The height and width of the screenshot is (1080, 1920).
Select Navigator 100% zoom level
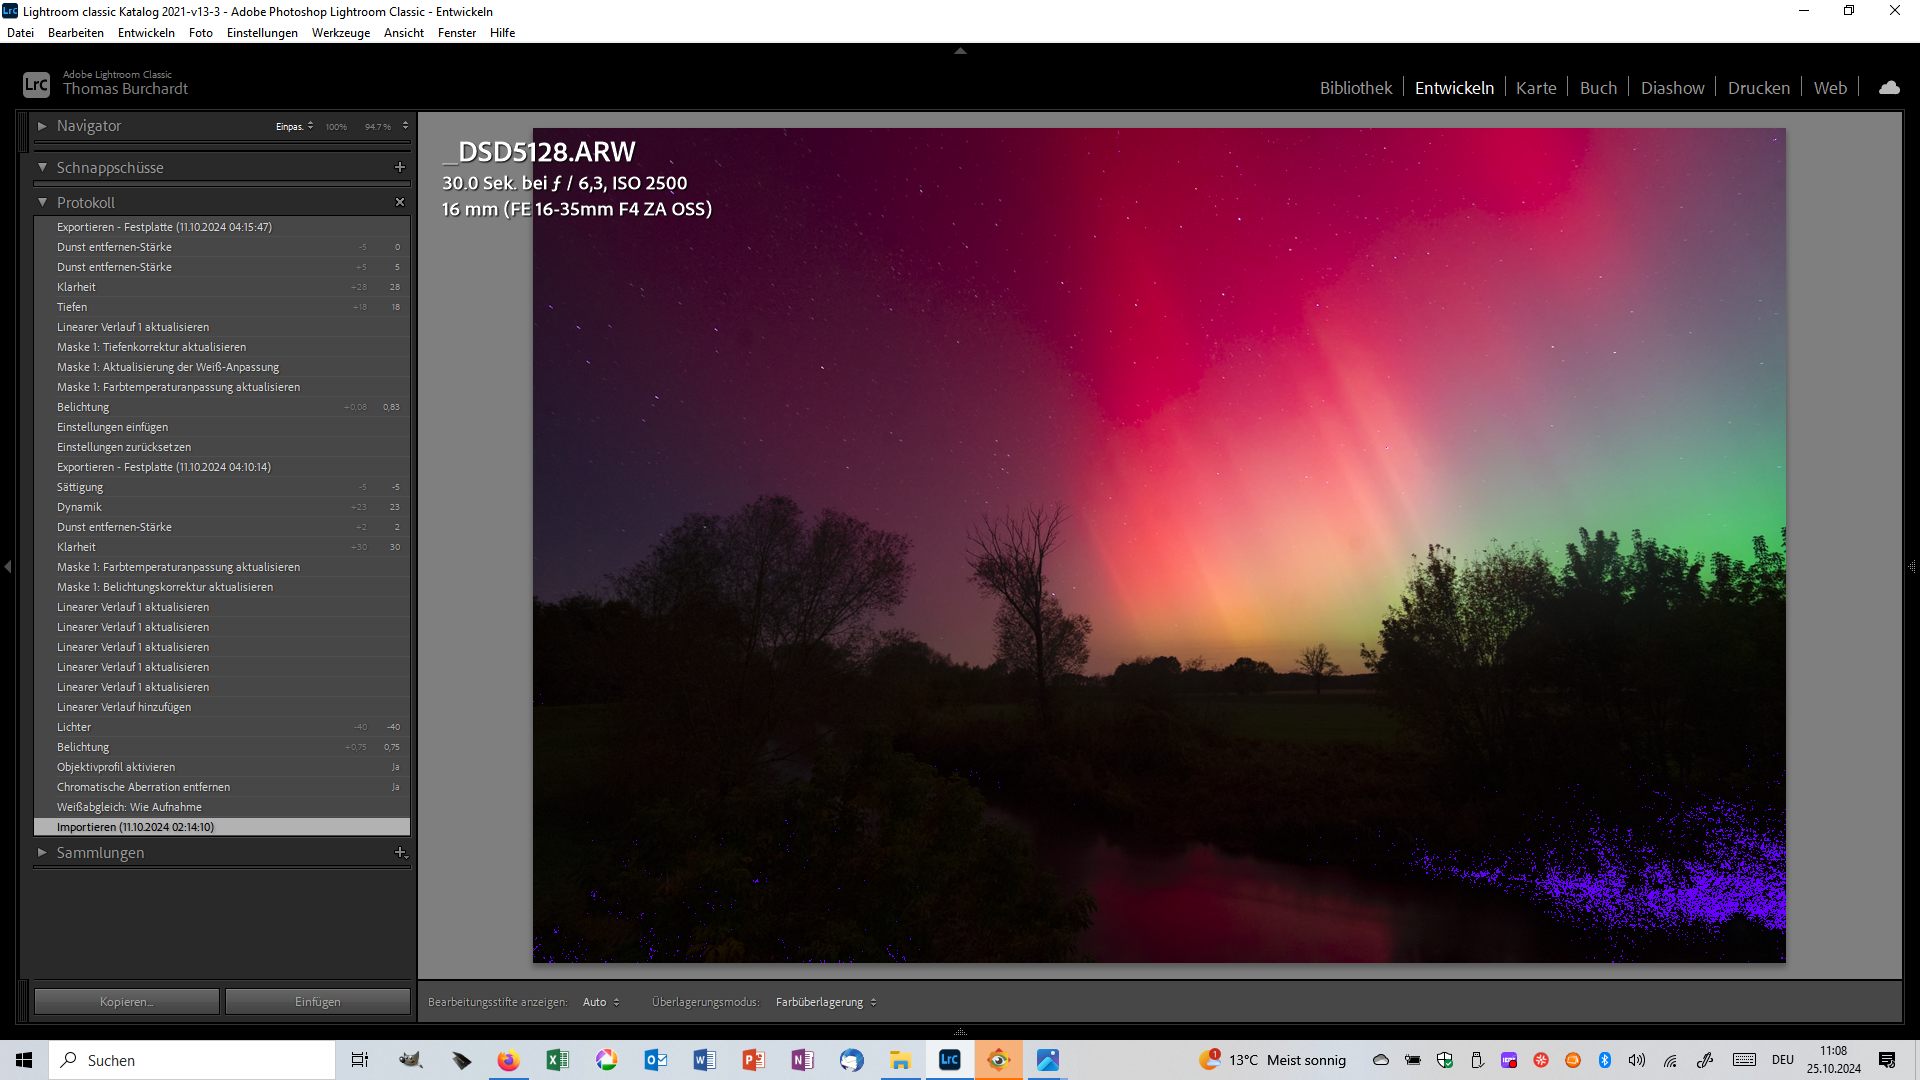click(x=336, y=127)
